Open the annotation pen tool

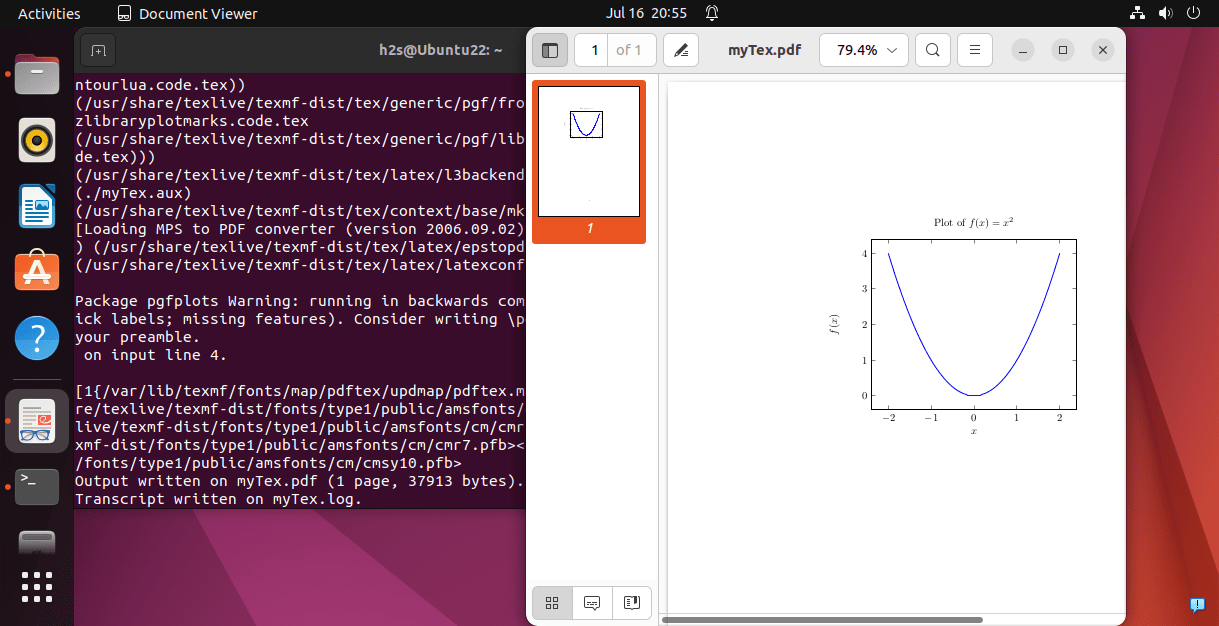[681, 49]
